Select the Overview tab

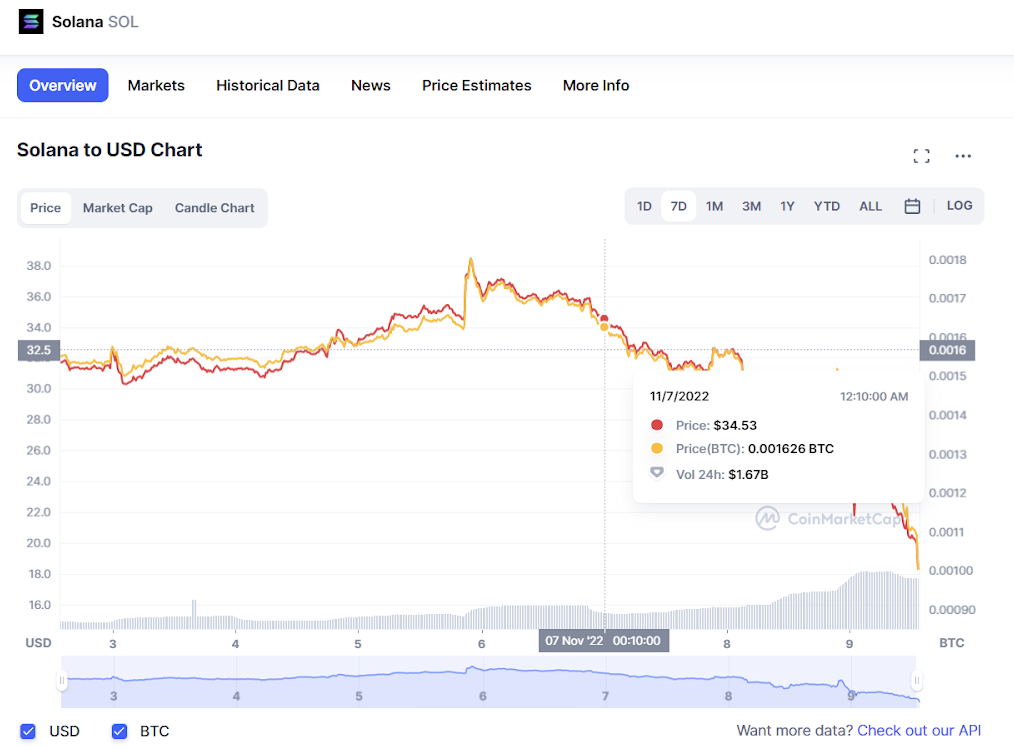63,85
